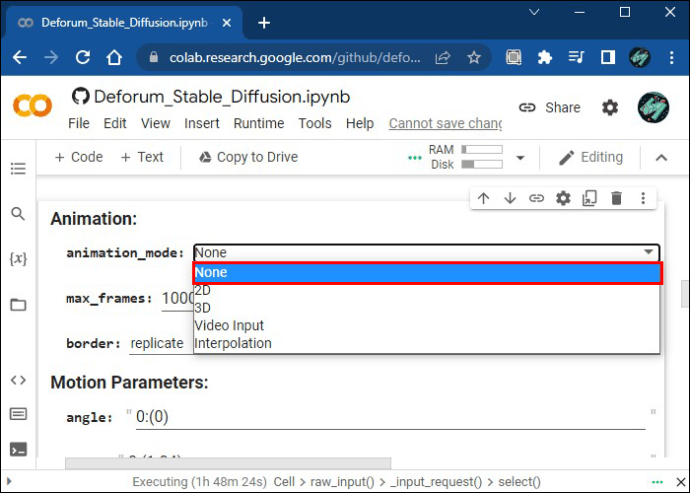690x493 pixels.
Task: Open Chrome three-dot menu
Action: [x=672, y=57]
